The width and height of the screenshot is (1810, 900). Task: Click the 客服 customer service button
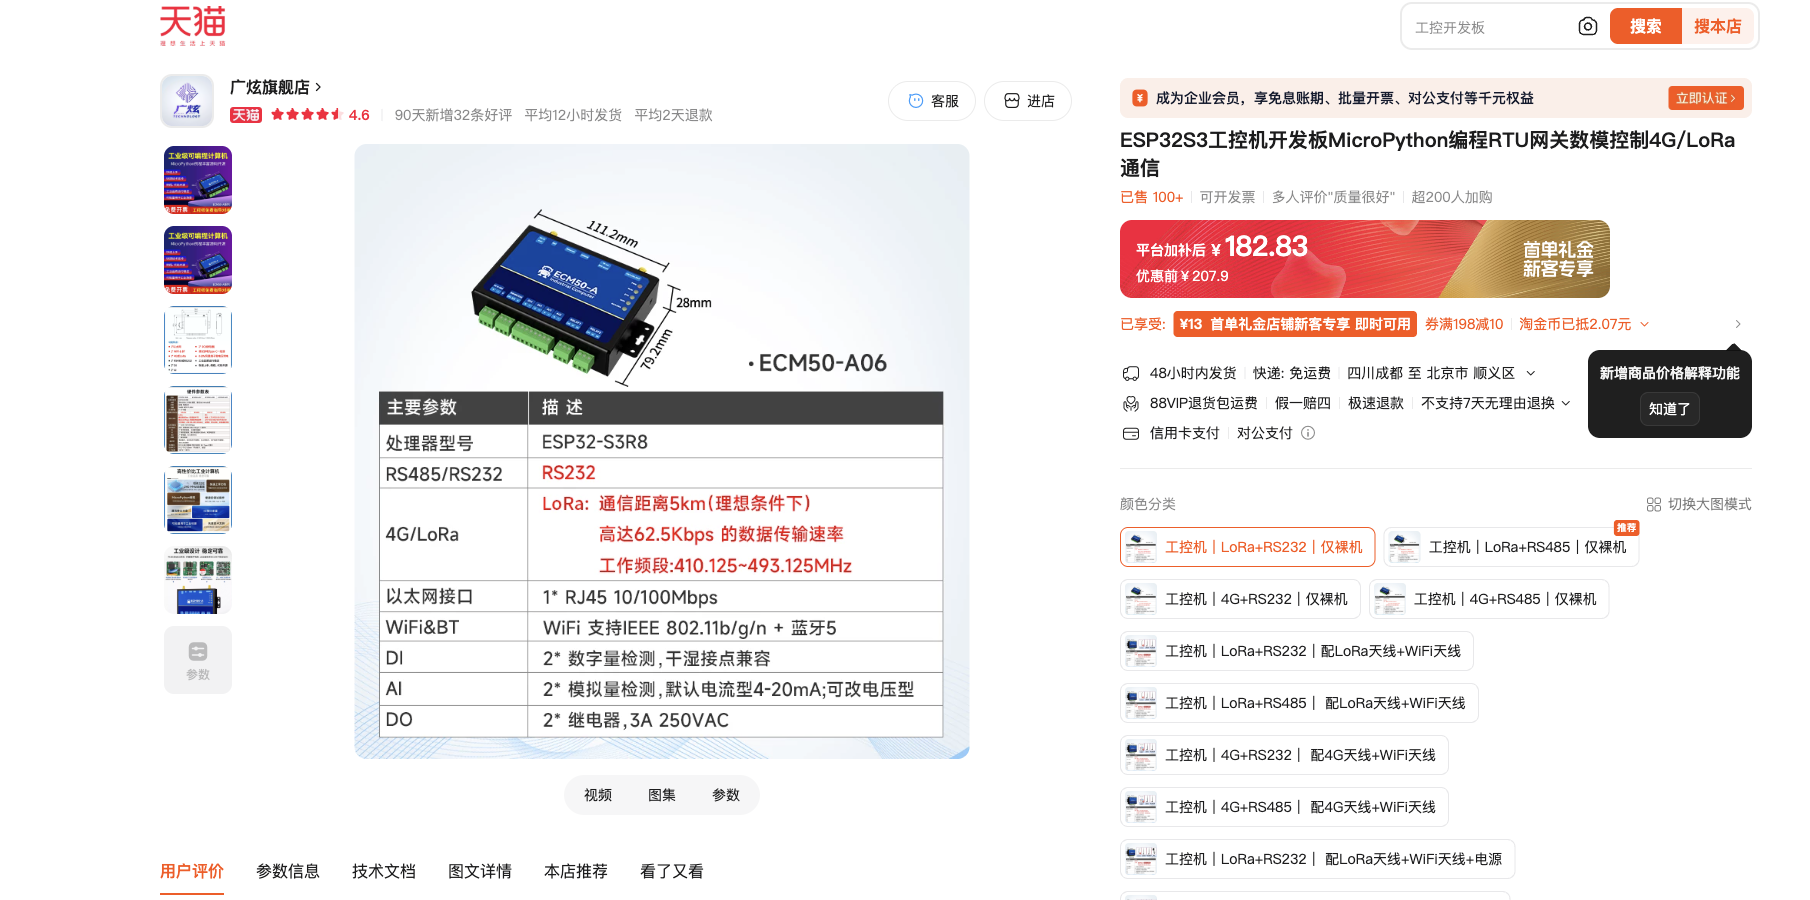click(x=932, y=101)
